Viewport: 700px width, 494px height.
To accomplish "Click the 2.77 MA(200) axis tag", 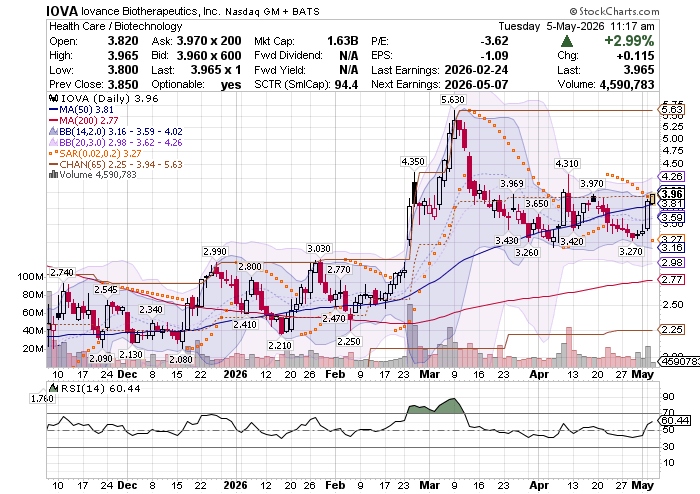I will pyautogui.click(x=671, y=280).
